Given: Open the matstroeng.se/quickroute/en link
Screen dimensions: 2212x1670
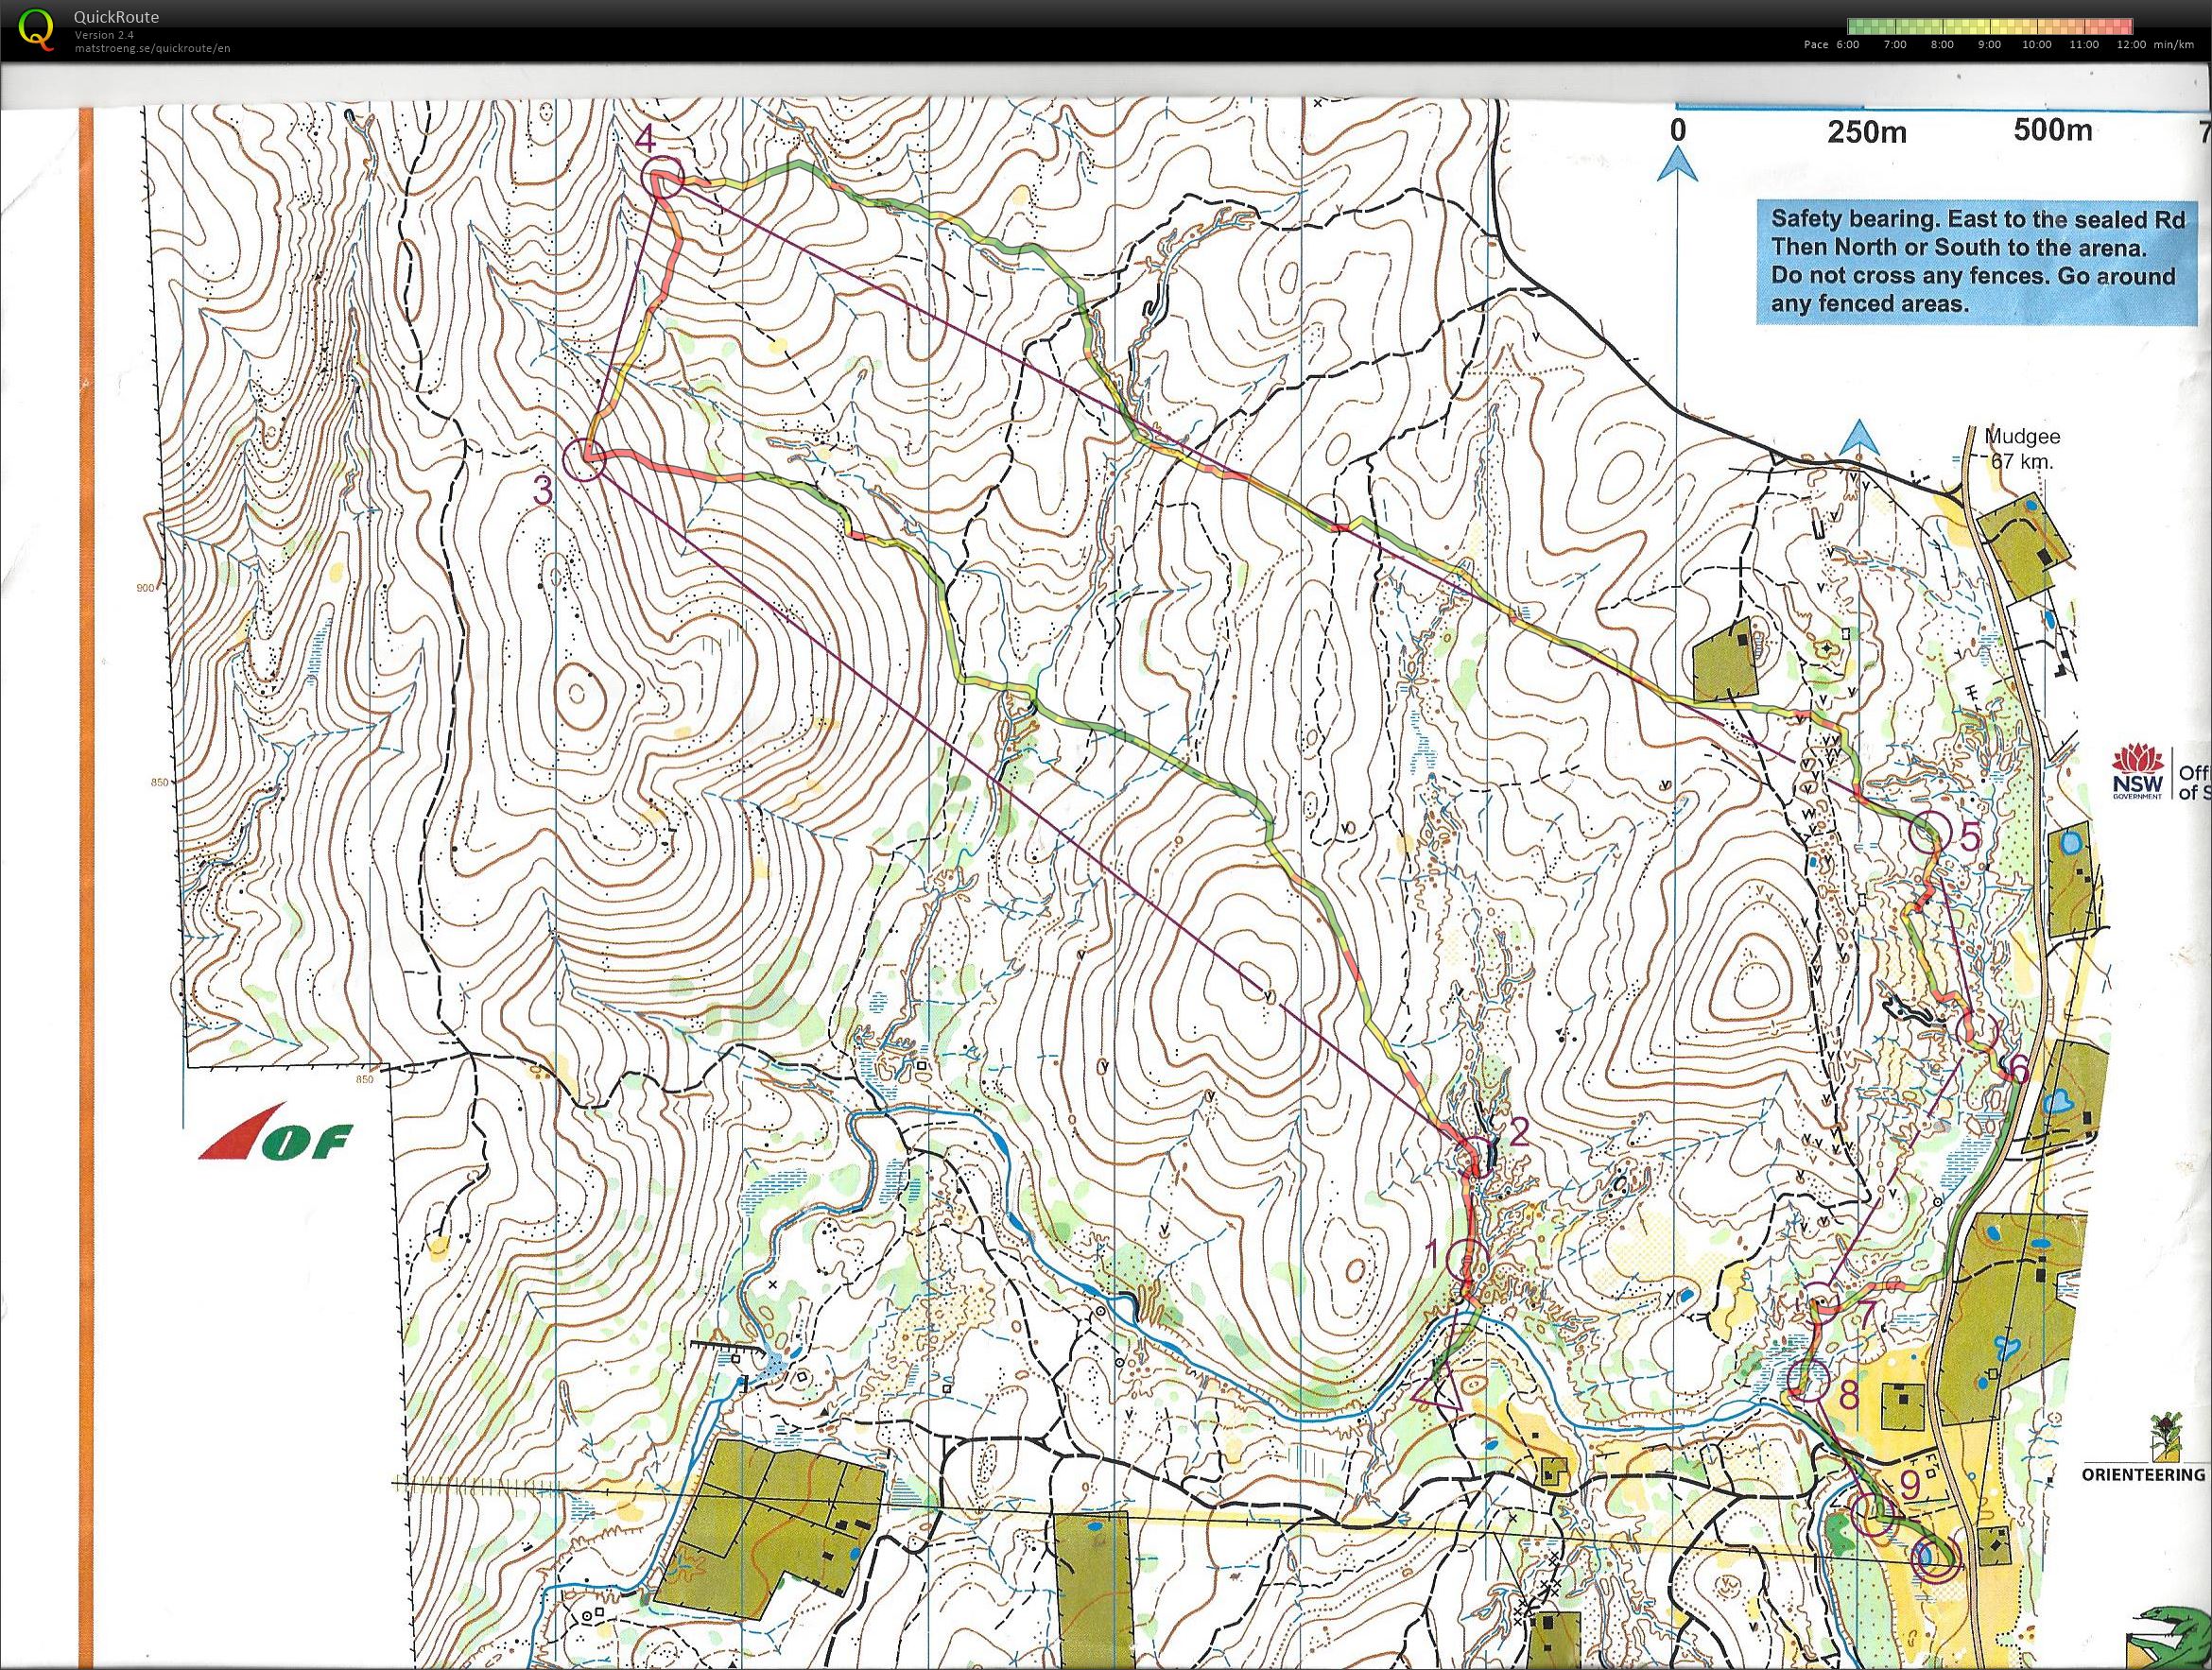Looking at the screenshot, I should click(x=151, y=49).
